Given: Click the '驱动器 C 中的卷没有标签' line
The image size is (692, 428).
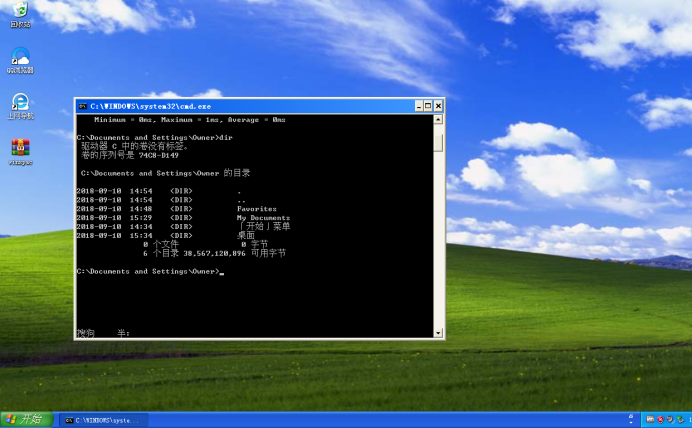Looking at the screenshot, I should (x=135, y=146).
